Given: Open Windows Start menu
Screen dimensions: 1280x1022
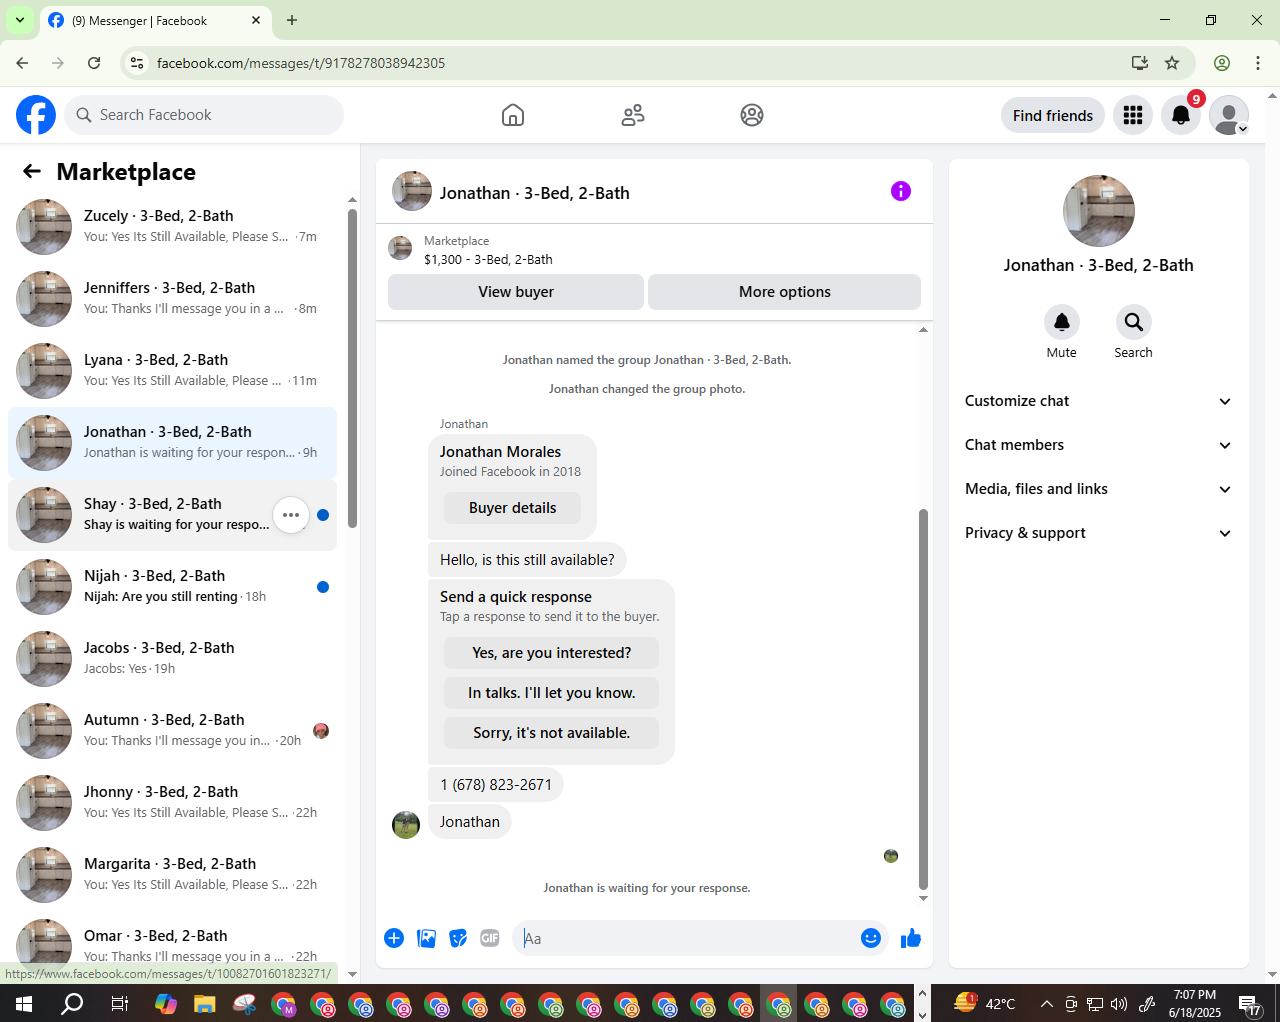Looking at the screenshot, I should point(24,1003).
